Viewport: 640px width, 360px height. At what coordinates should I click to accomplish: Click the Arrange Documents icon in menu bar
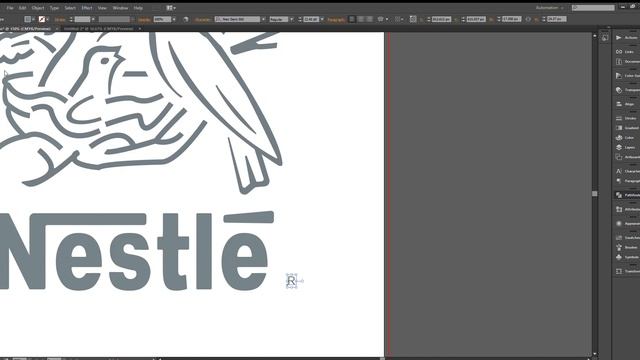171,8
